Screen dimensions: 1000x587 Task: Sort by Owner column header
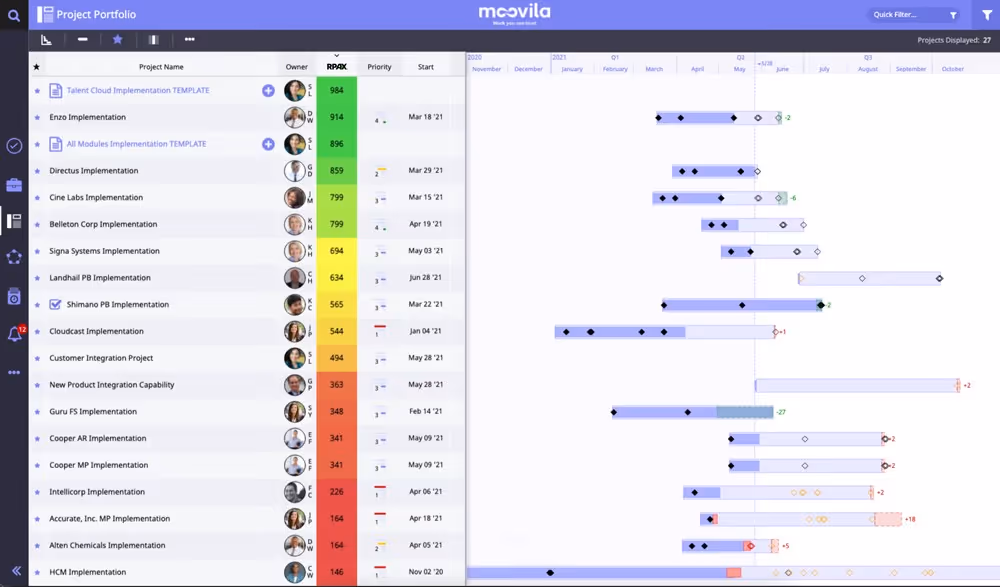pos(297,66)
